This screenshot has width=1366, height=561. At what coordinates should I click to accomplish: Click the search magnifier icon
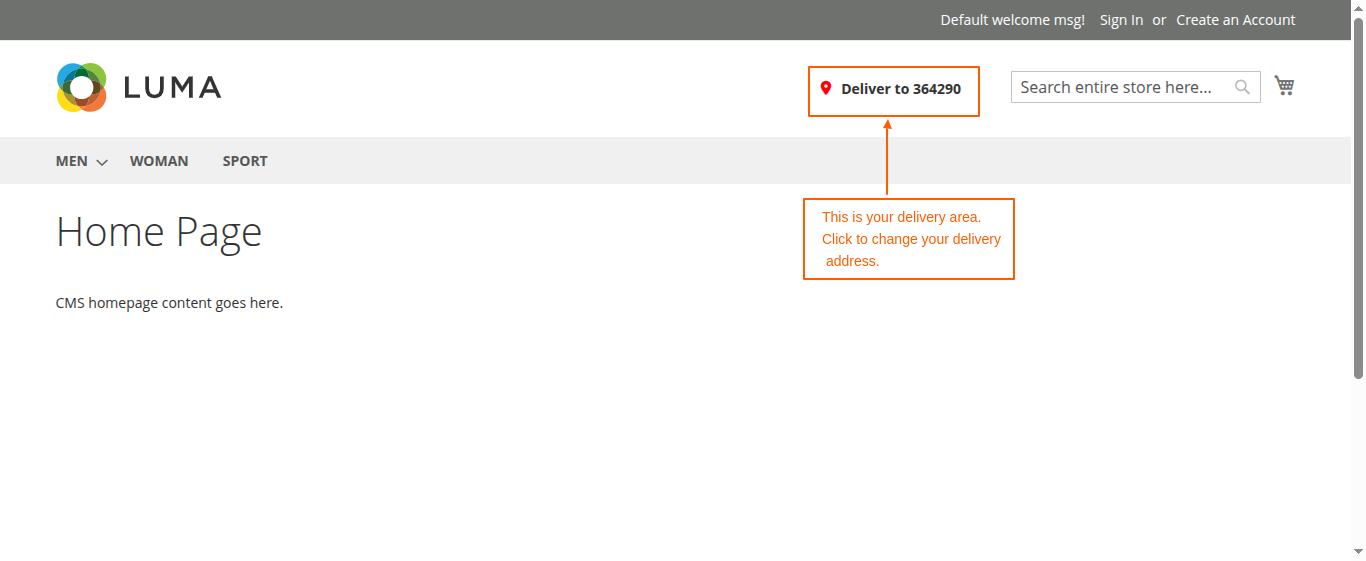pos(1242,87)
